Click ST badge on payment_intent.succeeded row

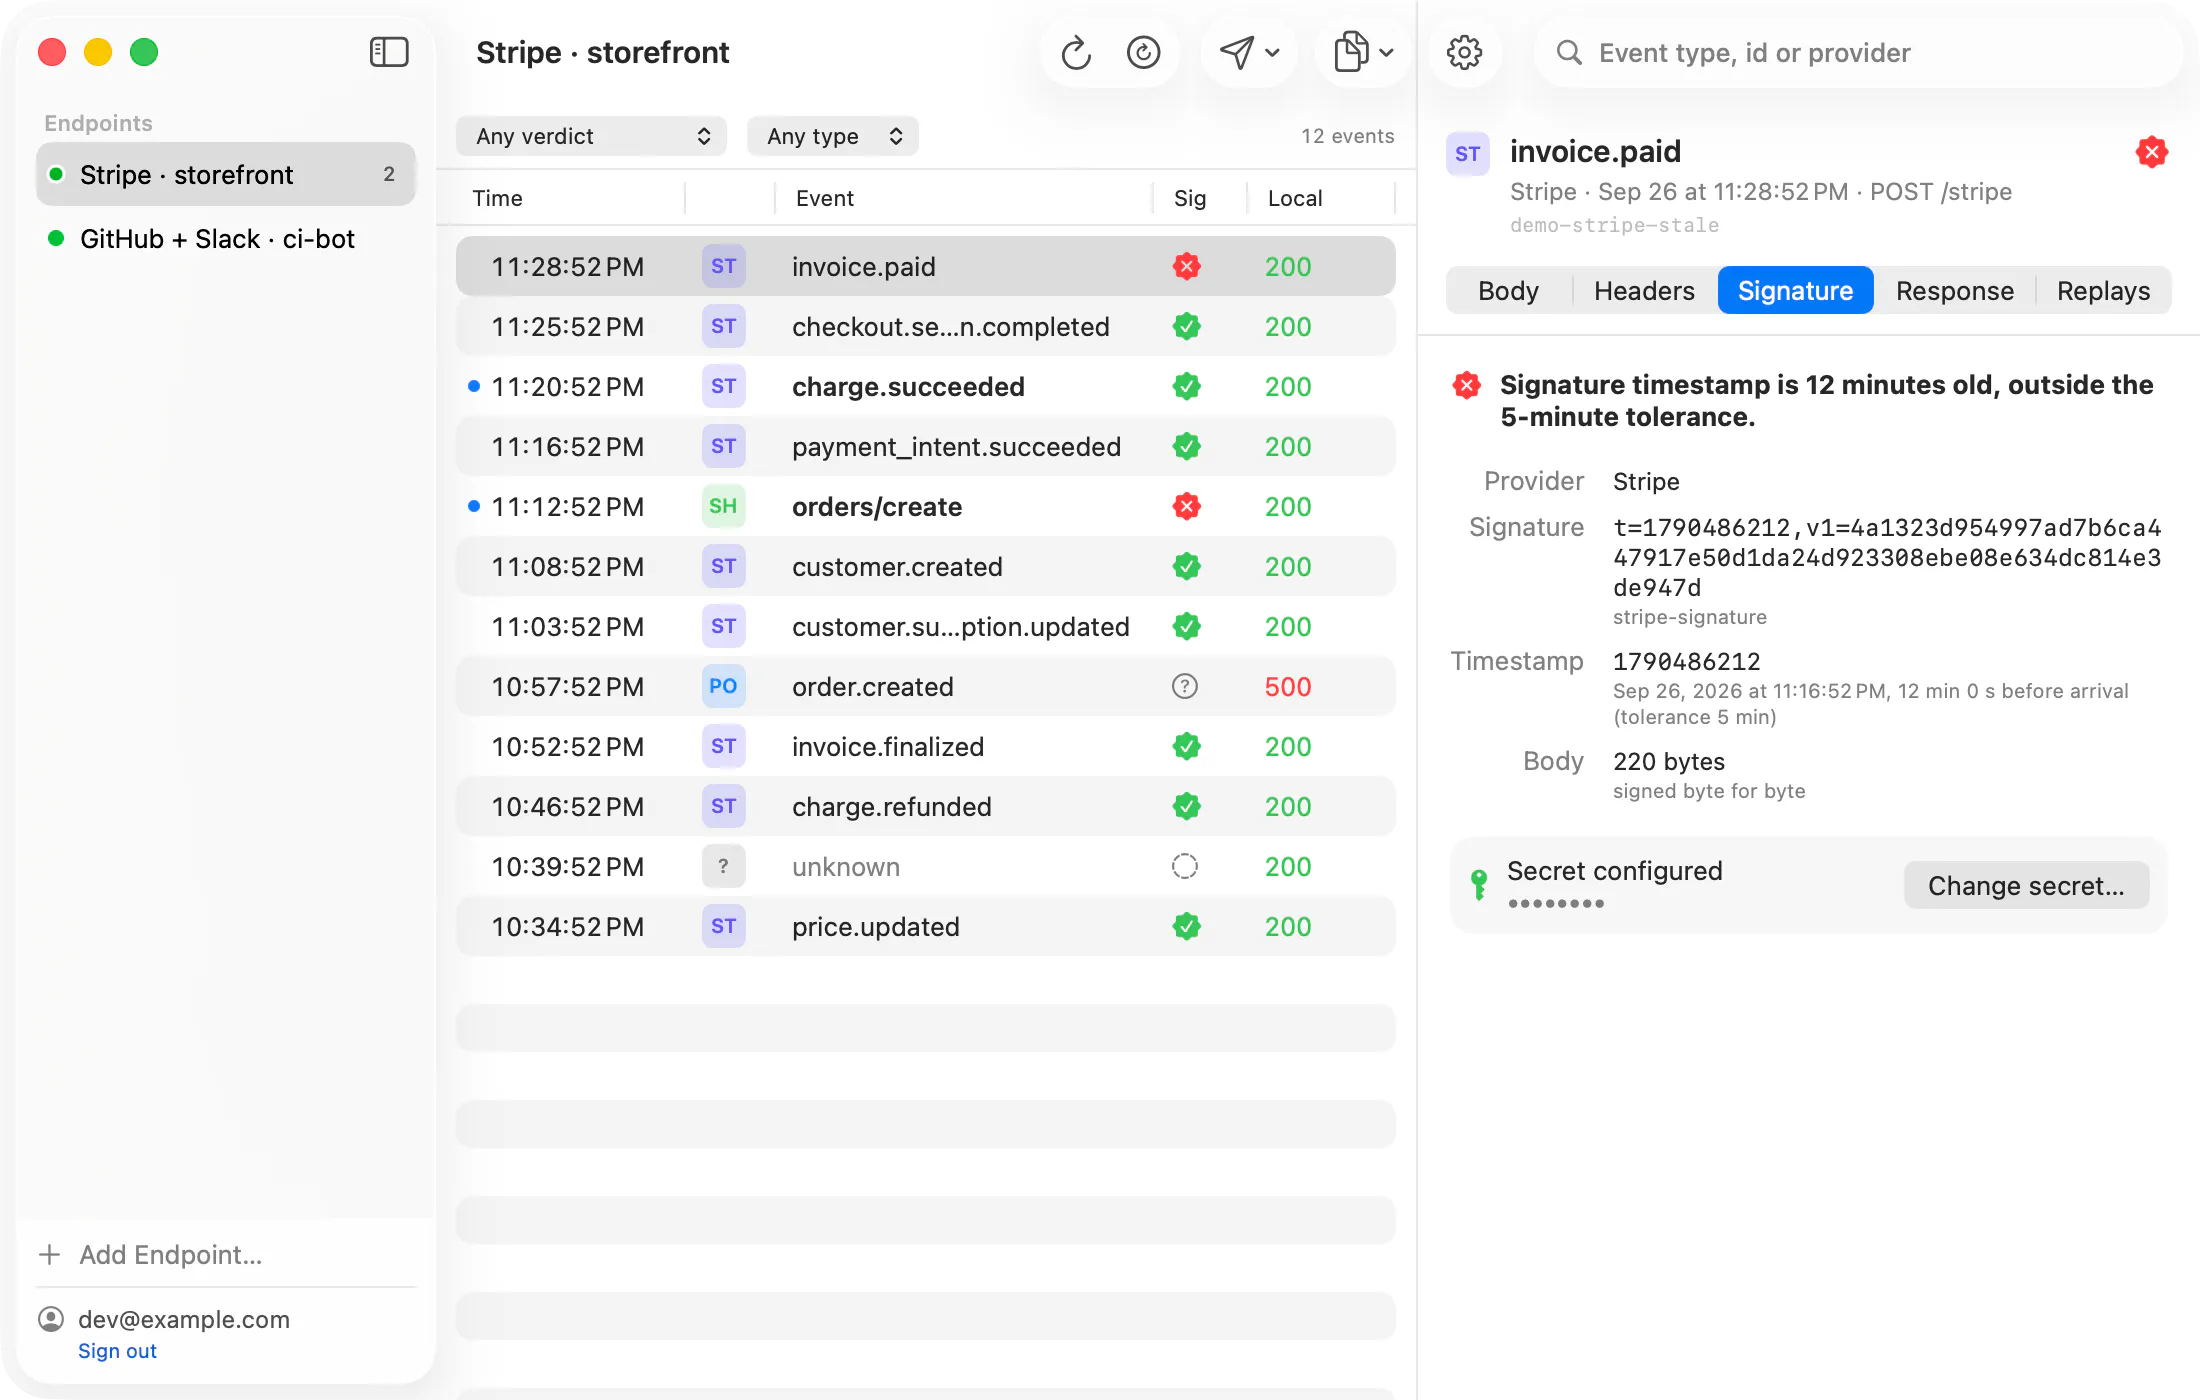[723, 446]
